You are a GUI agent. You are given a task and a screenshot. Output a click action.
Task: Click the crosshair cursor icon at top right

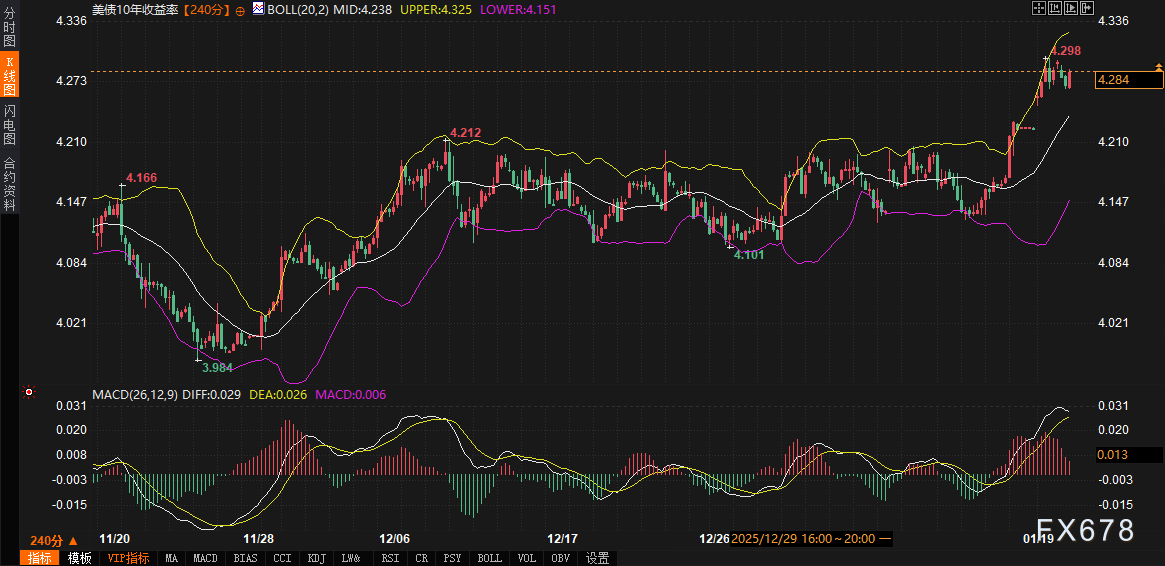pos(1038,8)
